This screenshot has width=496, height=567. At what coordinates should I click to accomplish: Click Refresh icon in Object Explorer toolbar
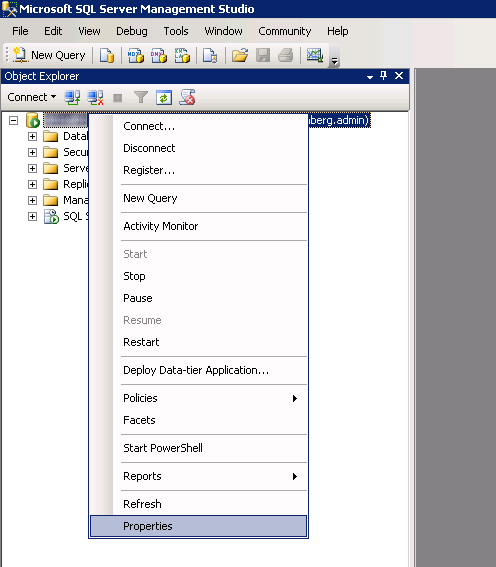pyautogui.click(x=164, y=98)
